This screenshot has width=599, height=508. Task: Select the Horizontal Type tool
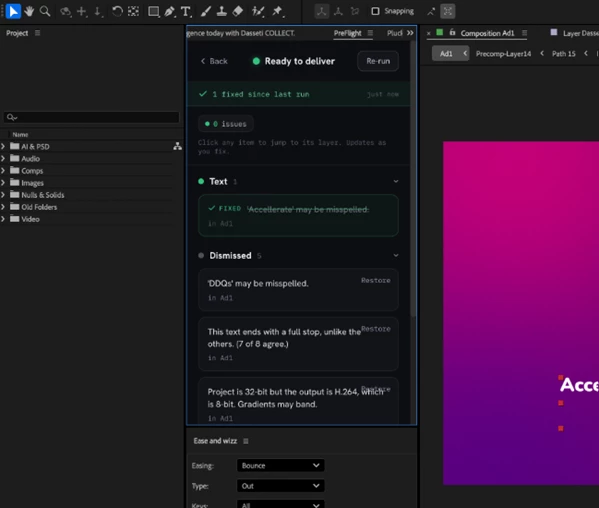pyautogui.click(x=186, y=11)
